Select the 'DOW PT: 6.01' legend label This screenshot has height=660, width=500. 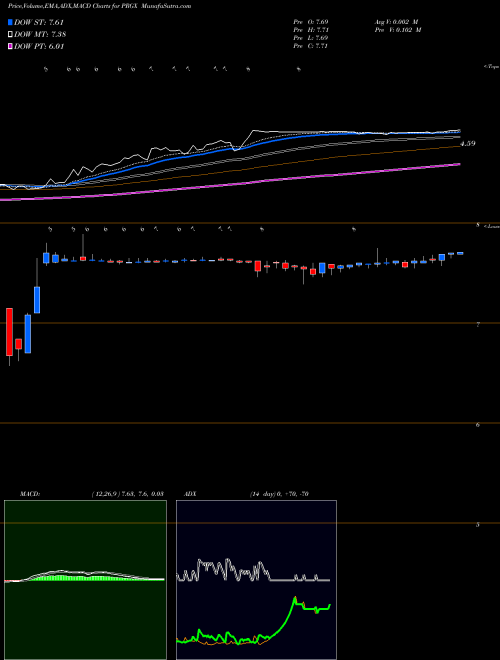point(39,46)
